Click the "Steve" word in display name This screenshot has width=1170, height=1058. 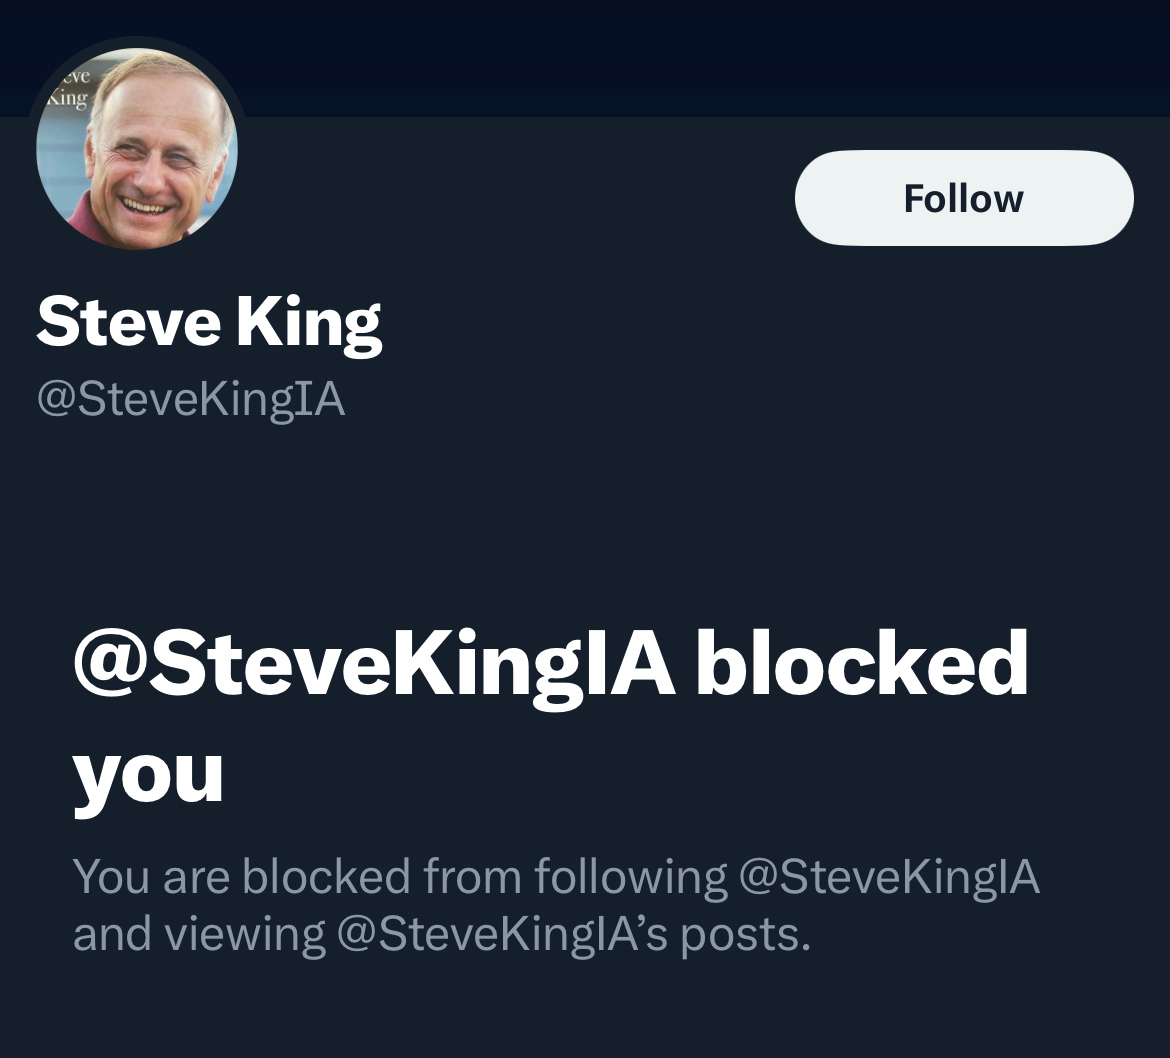coord(128,323)
